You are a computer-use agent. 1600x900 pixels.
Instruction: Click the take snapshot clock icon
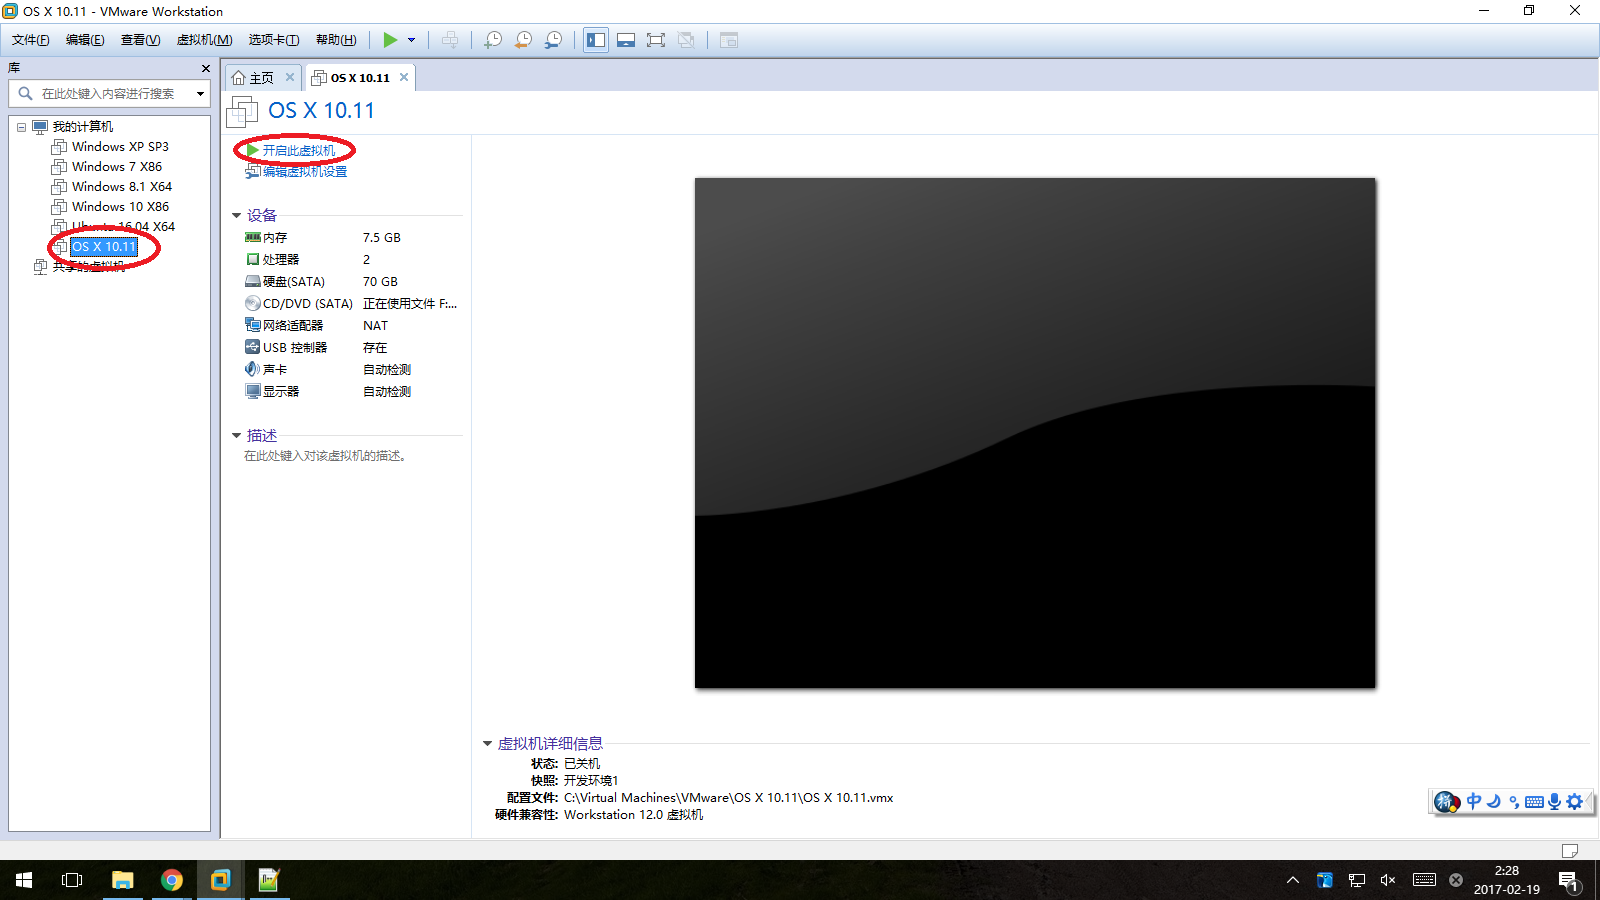[493, 40]
